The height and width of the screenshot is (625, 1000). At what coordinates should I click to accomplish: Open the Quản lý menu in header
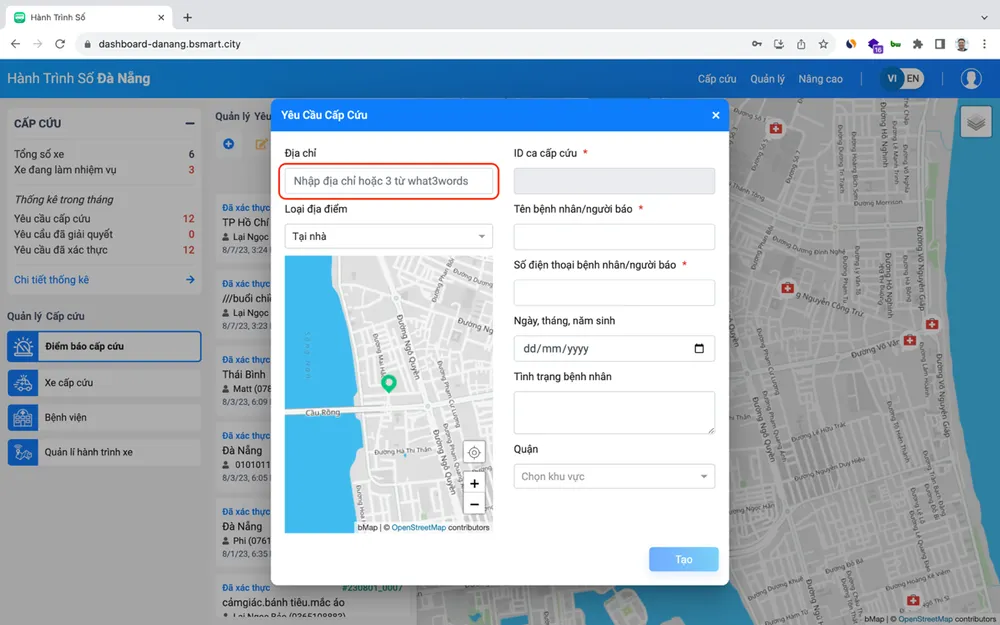pyautogui.click(x=767, y=79)
